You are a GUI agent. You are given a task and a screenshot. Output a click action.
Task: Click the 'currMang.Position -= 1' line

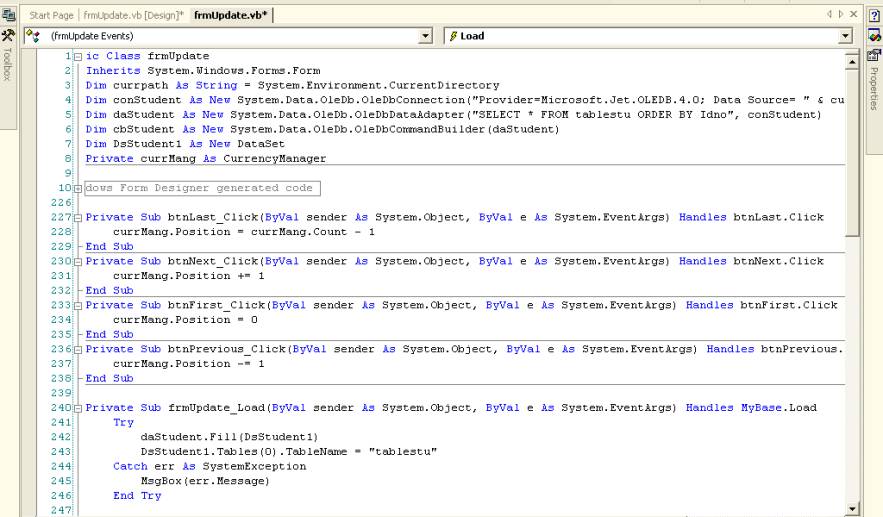point(188,364)
